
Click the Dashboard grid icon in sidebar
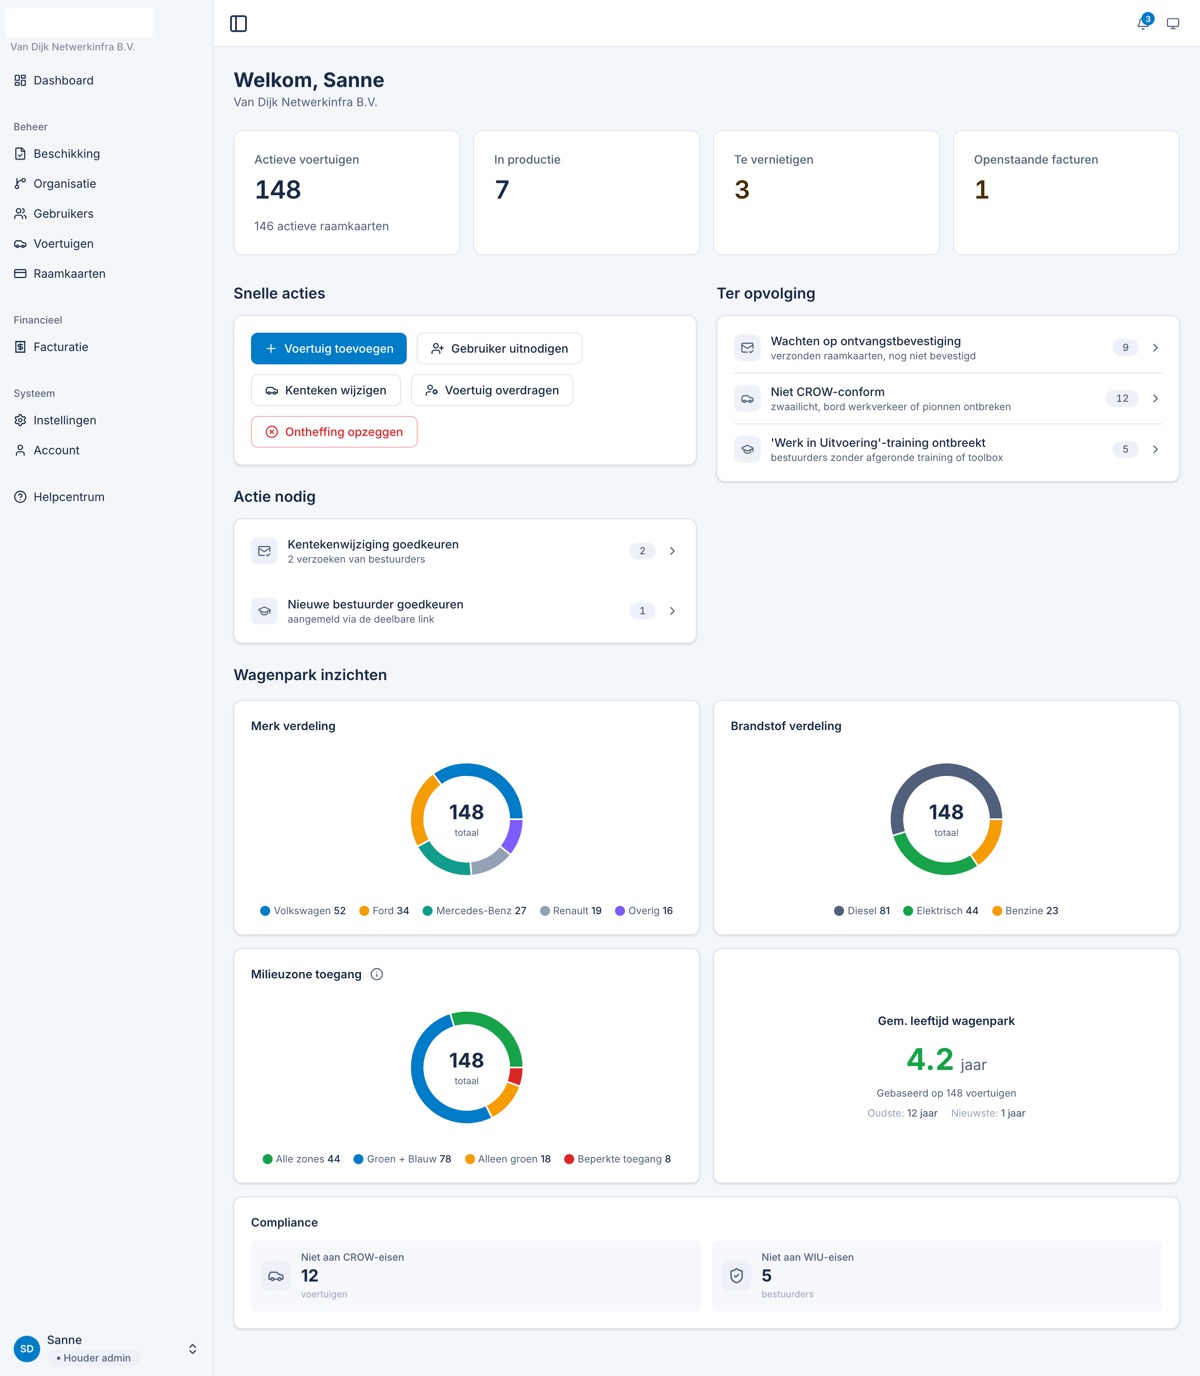(20, 81)
